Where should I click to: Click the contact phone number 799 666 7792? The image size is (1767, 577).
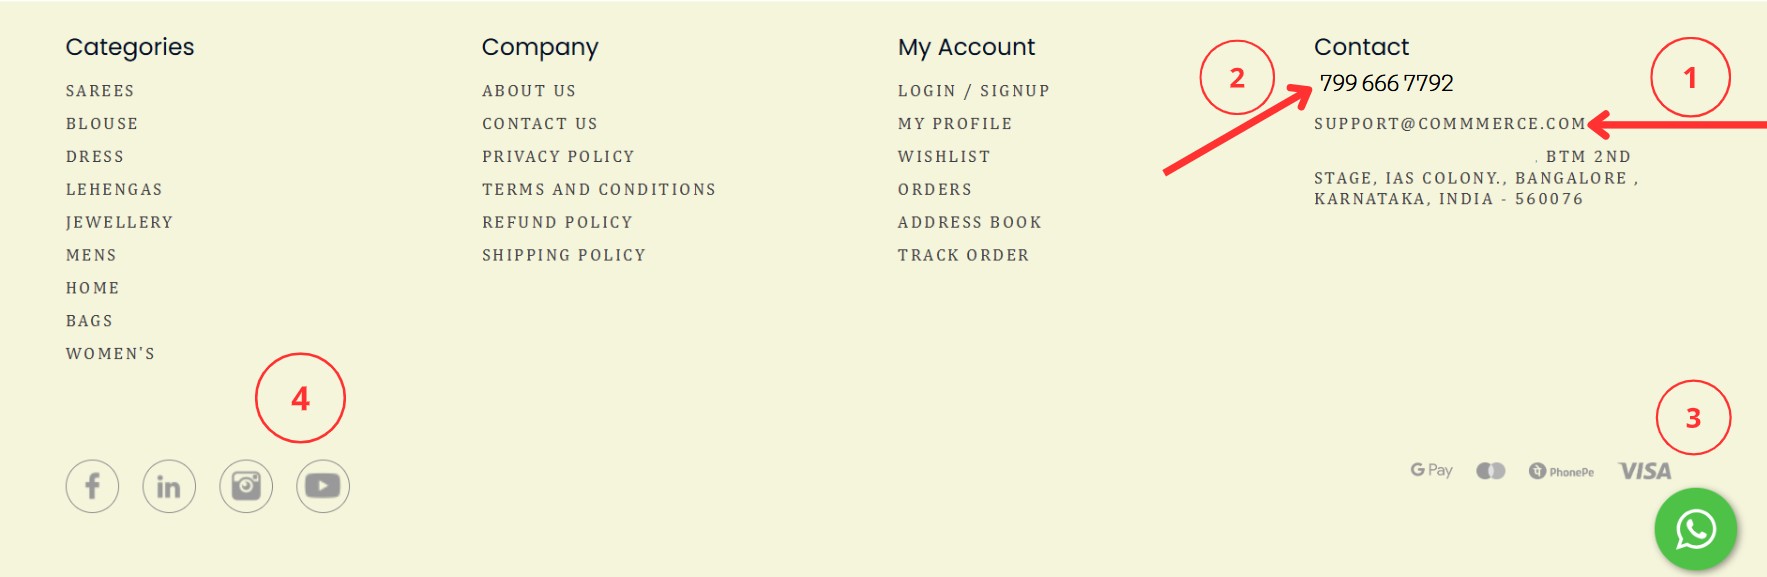(x=1387, y=83)
